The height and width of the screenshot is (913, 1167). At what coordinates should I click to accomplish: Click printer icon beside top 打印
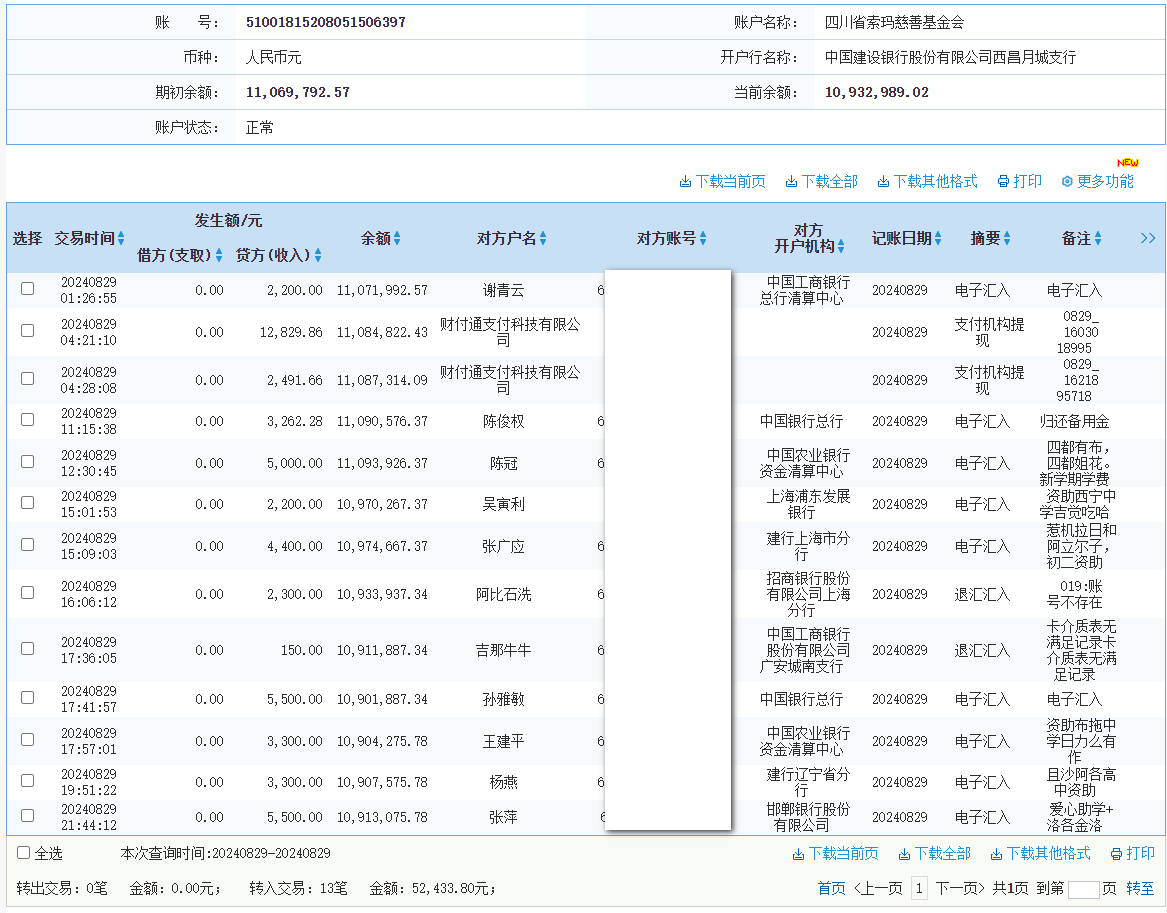(x=1003, y=182)
